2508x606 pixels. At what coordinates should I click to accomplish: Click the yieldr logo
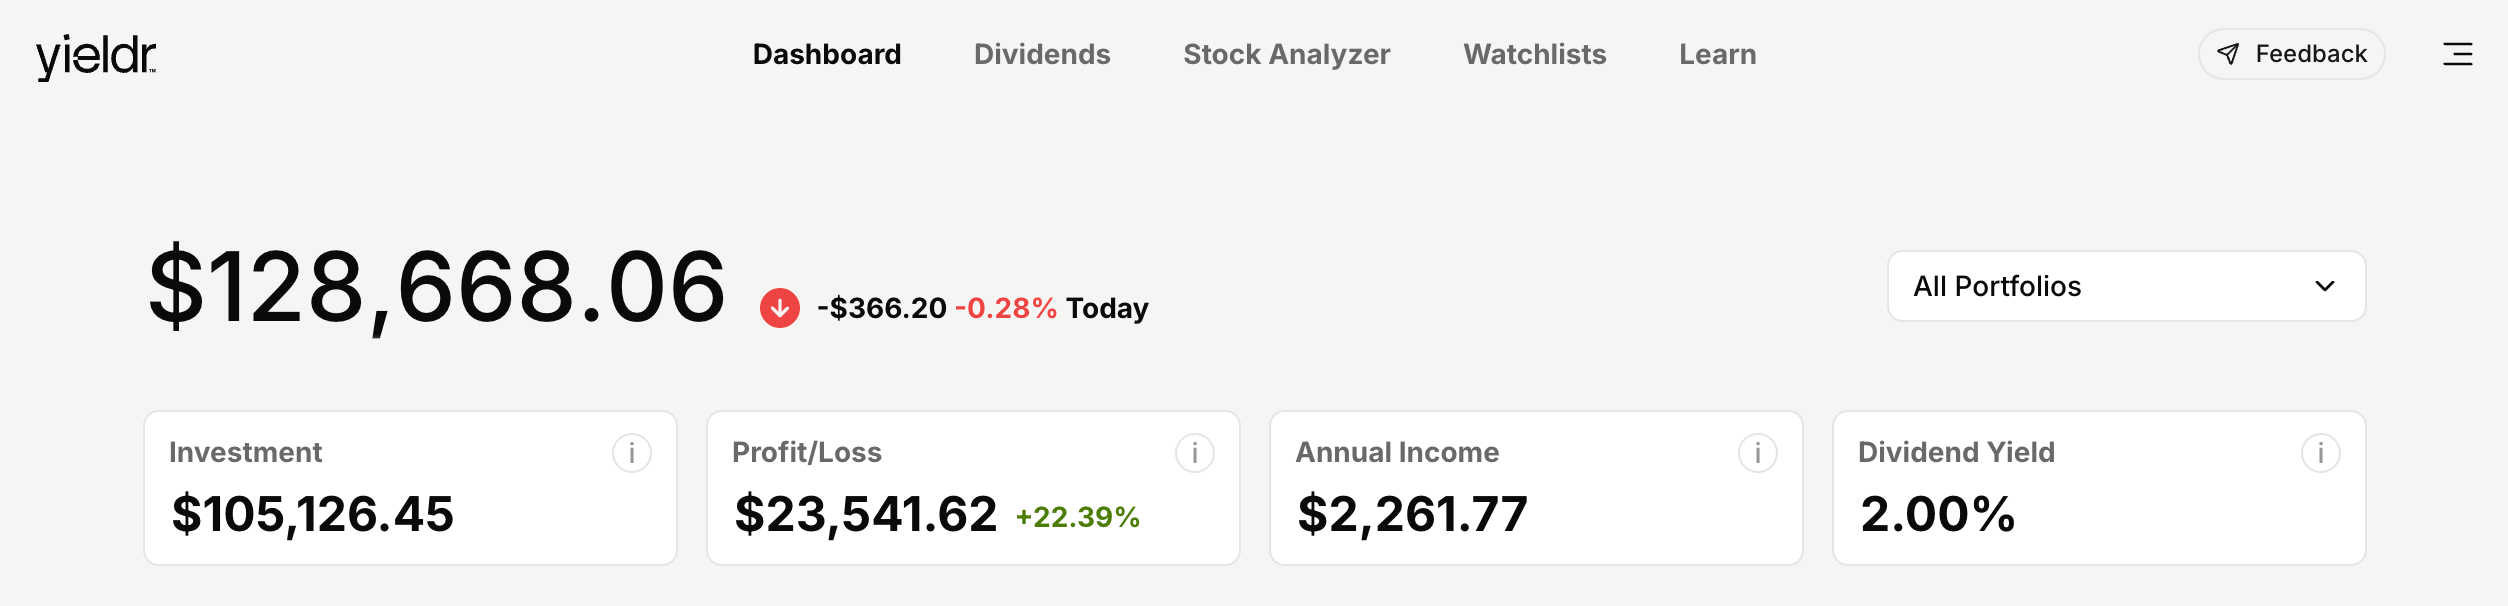click(x=96, y=57)
